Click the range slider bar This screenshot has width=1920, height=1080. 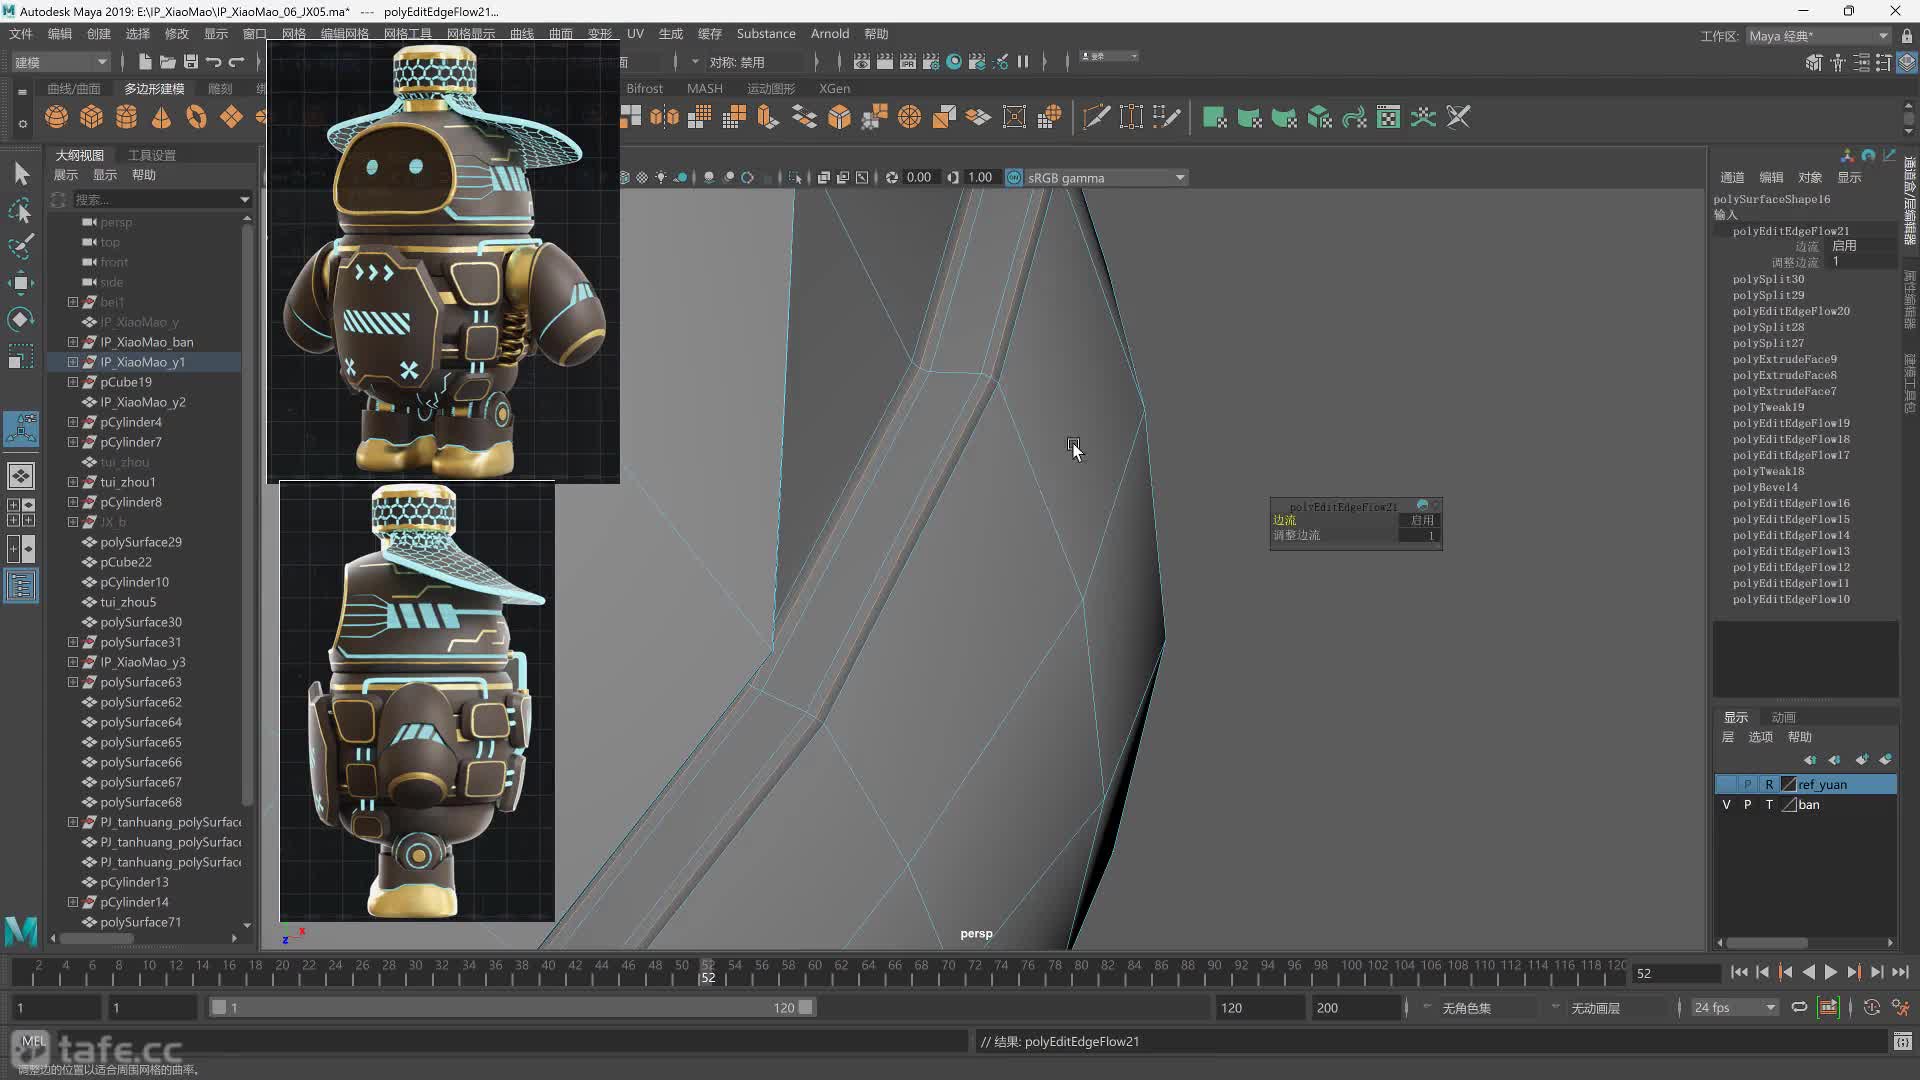pyautogui.click(x=514, y=1008)
